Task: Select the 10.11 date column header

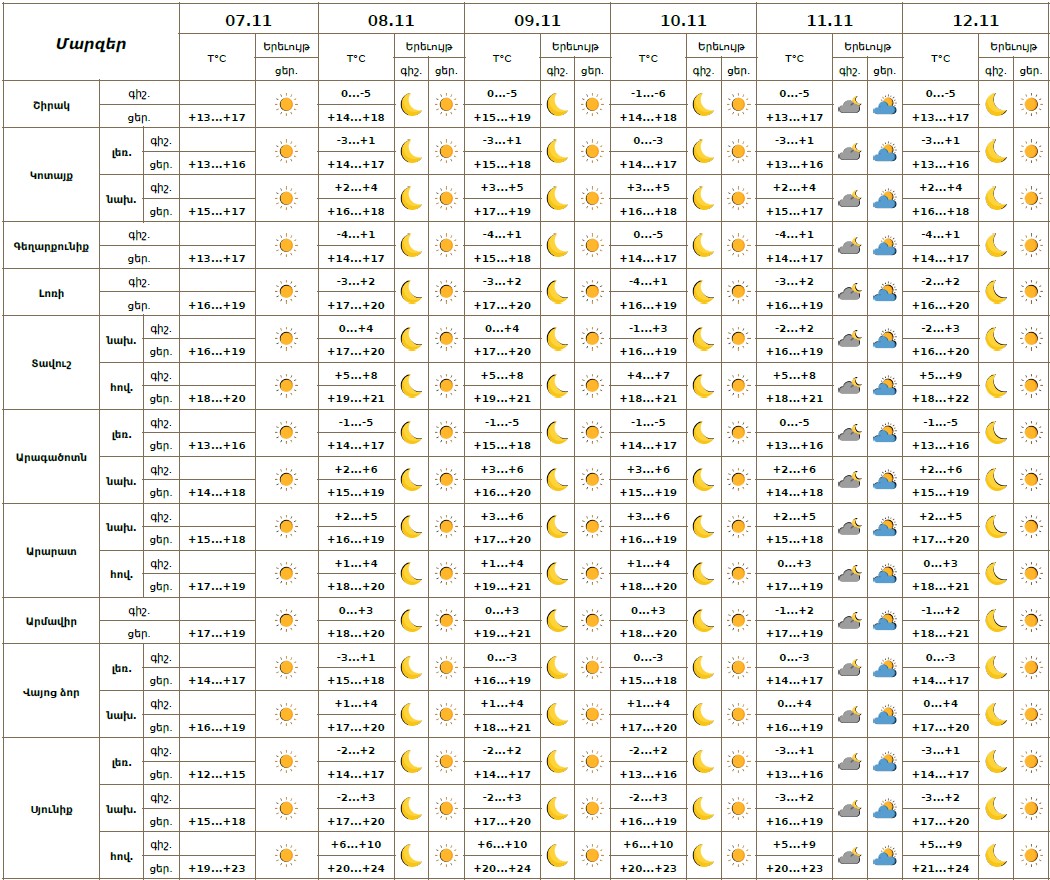Action: 683,19
